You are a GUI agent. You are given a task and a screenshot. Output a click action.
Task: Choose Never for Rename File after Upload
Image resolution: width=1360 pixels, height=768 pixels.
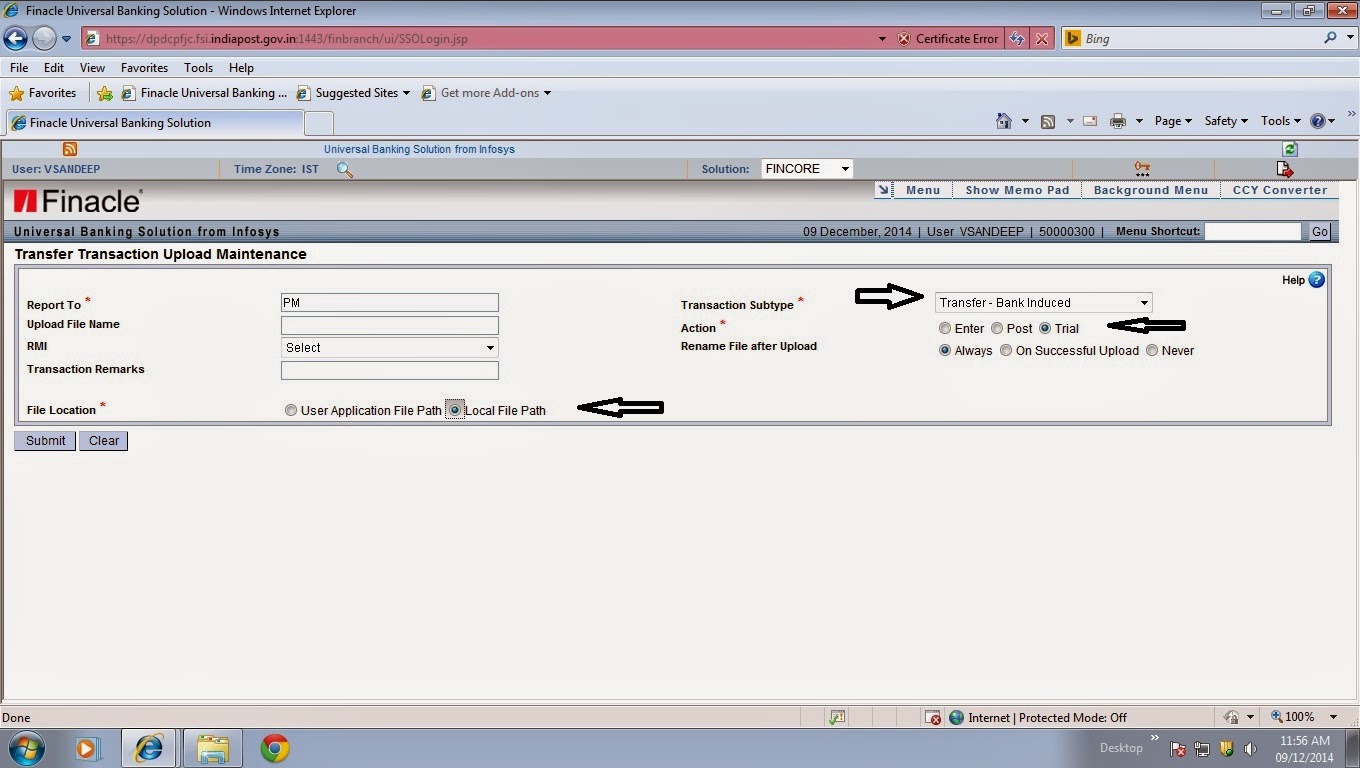click(1151, 350)
